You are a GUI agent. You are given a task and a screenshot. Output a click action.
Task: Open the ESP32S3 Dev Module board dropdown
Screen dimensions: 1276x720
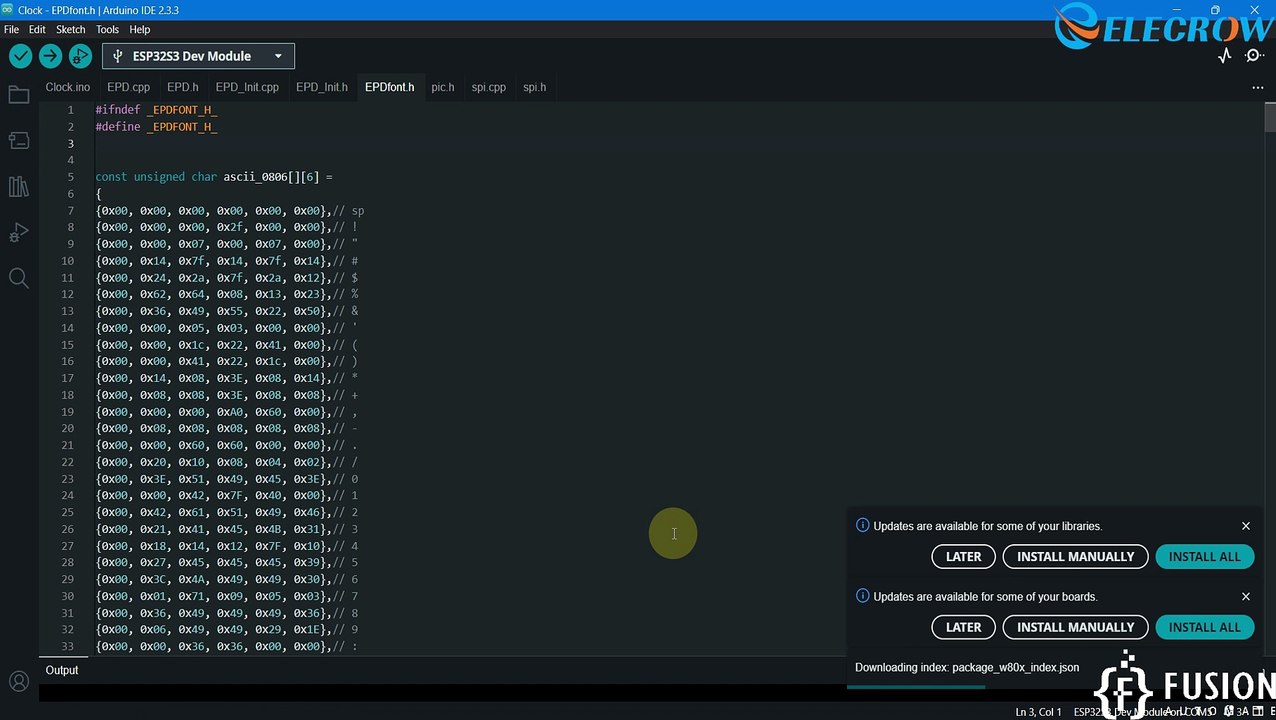[198, 56]
